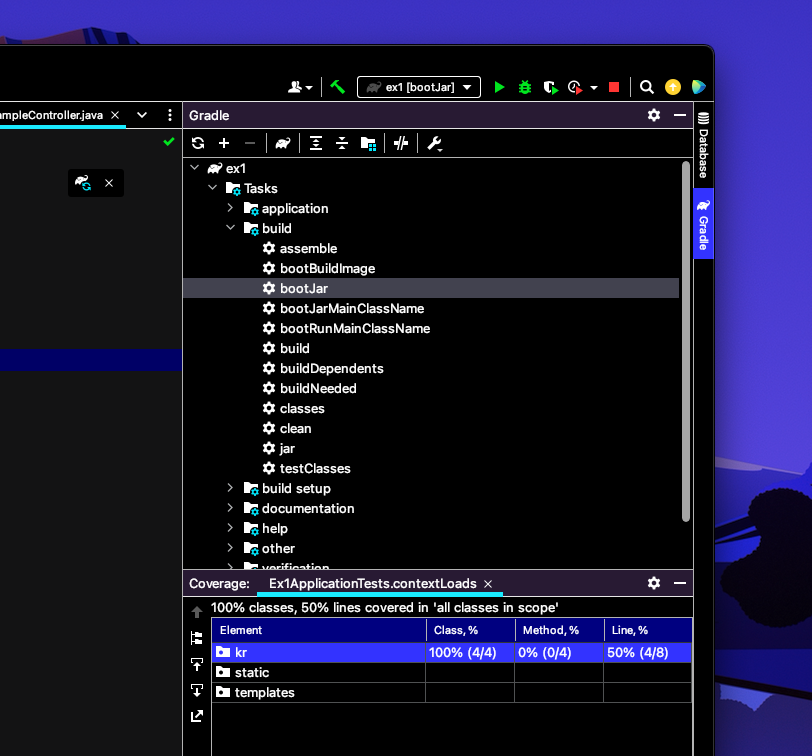The width and height of the screenshot is (812, 756).
Task: Open the Database side tool window
Action: tap(703, 145)
